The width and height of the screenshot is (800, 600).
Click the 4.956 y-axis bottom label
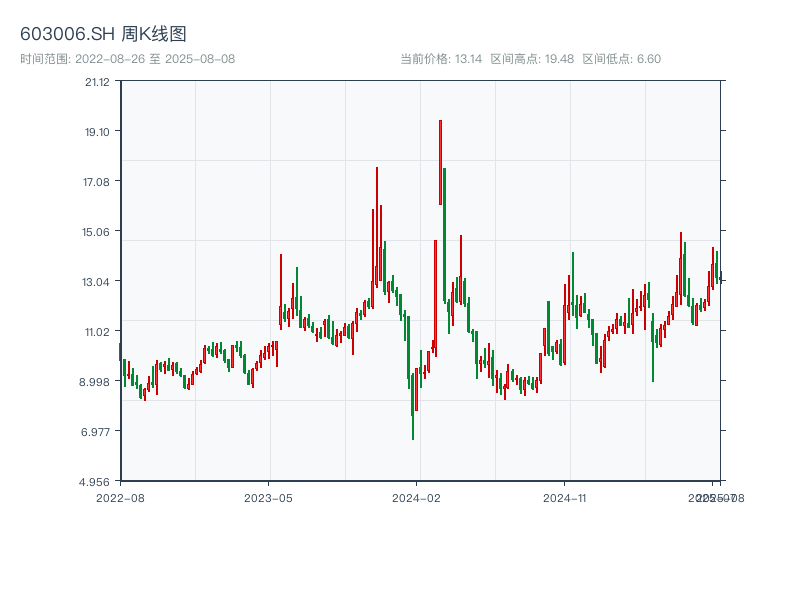click(97, 482)
